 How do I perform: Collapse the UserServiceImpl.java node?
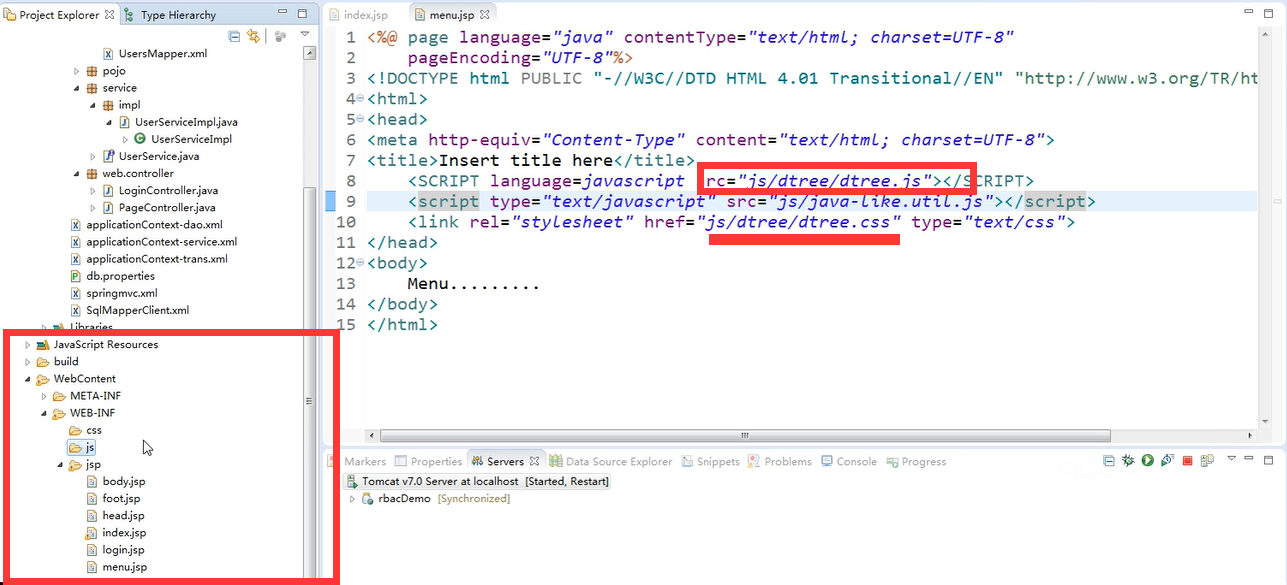pyautogui.click(x=109, y=122)
